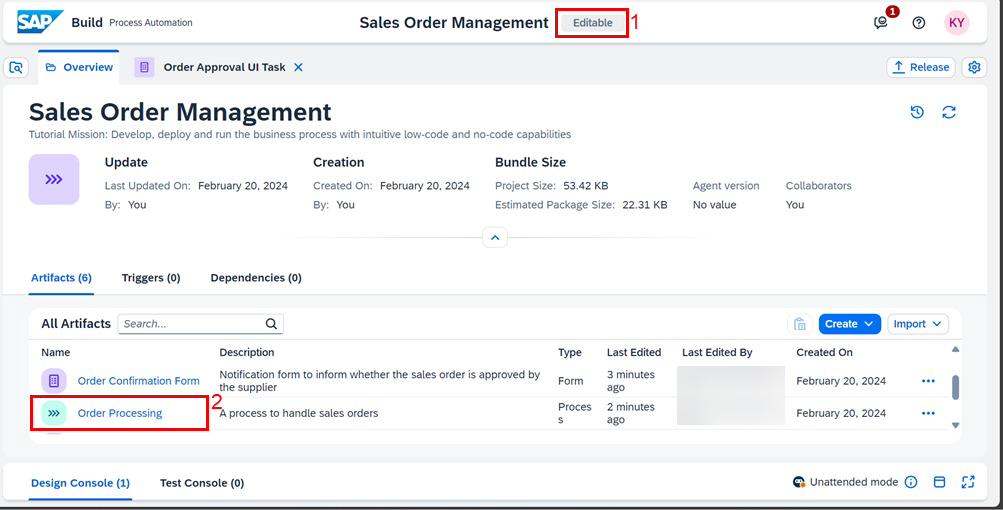Click the Order Approval UI Task tab icon
This screenshot has width=1003, height=510.
[x=145, y=67]
